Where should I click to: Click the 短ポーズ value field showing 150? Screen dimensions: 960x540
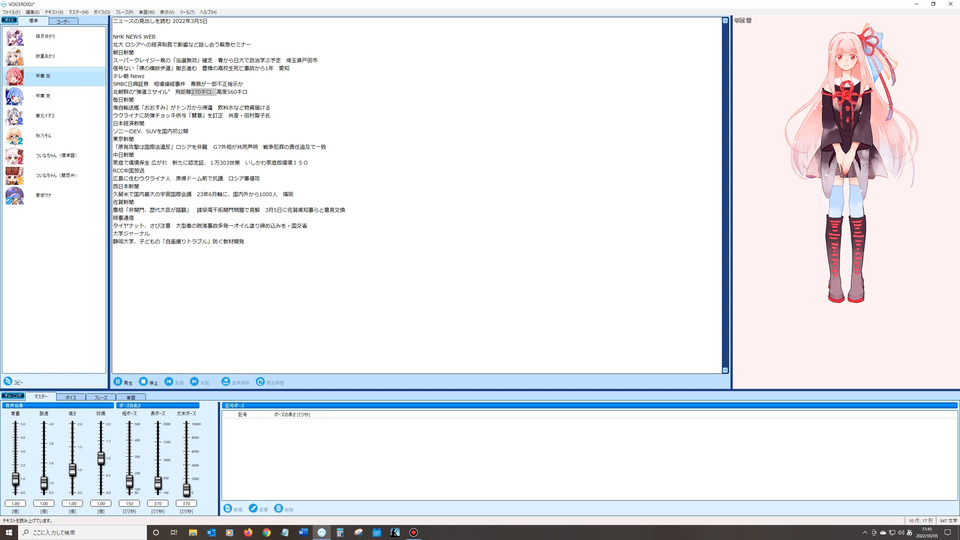point(129,503)
